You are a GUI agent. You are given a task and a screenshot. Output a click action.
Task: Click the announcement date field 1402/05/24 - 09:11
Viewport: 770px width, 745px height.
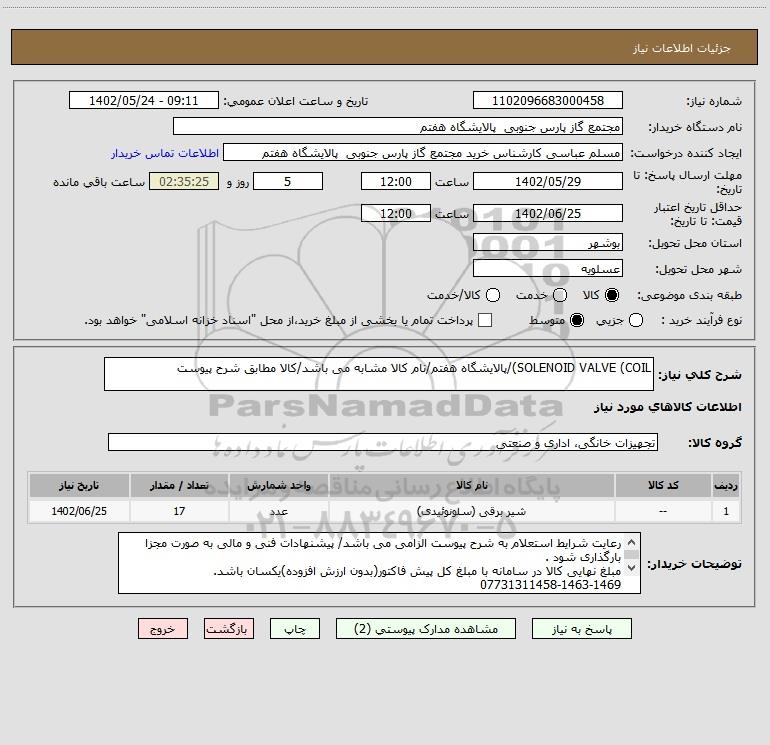pyautogui.click(x=143, y=100)
